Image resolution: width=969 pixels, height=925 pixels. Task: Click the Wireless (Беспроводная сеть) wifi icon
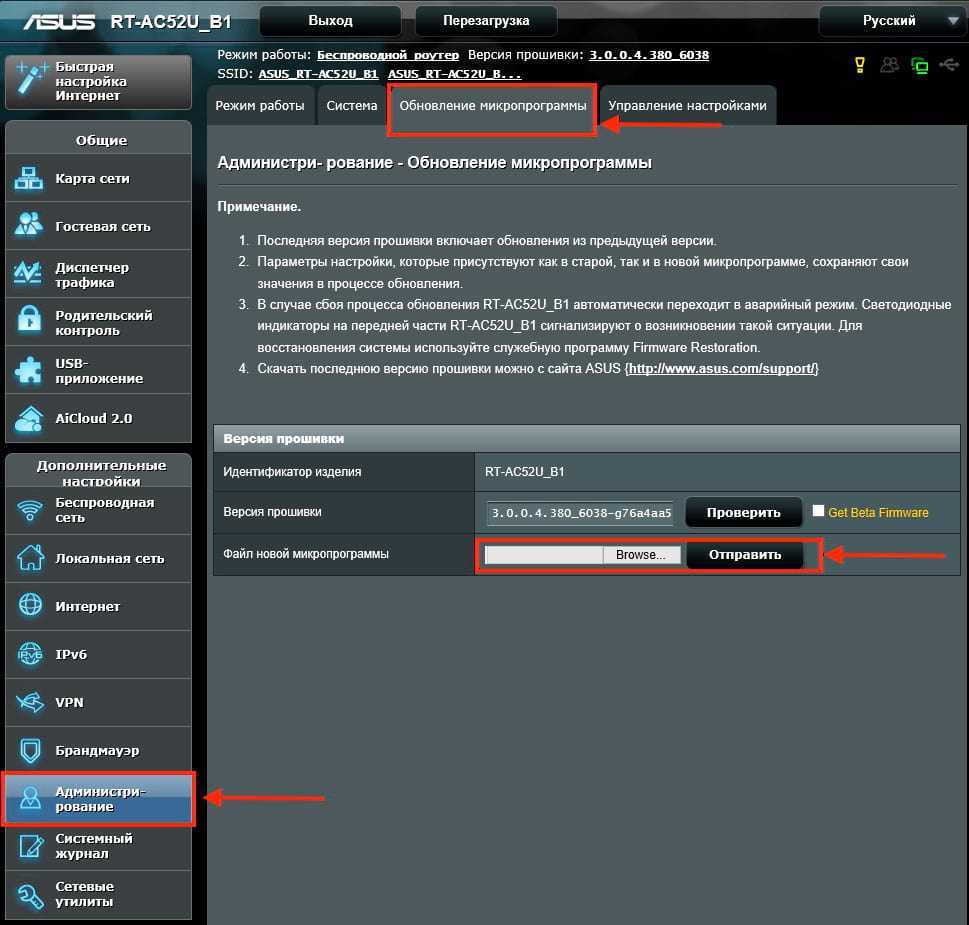(x=30, y=510)
